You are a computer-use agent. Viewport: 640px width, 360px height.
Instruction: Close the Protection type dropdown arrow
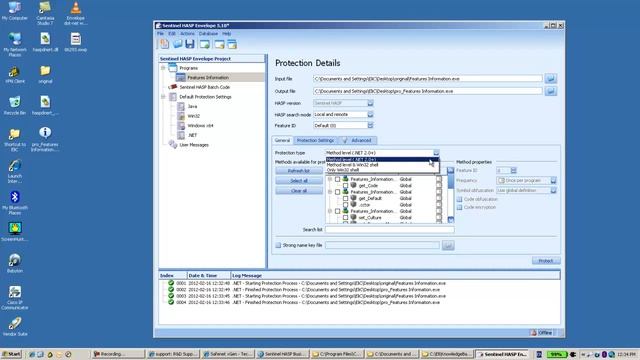click(x=436, y=153)
